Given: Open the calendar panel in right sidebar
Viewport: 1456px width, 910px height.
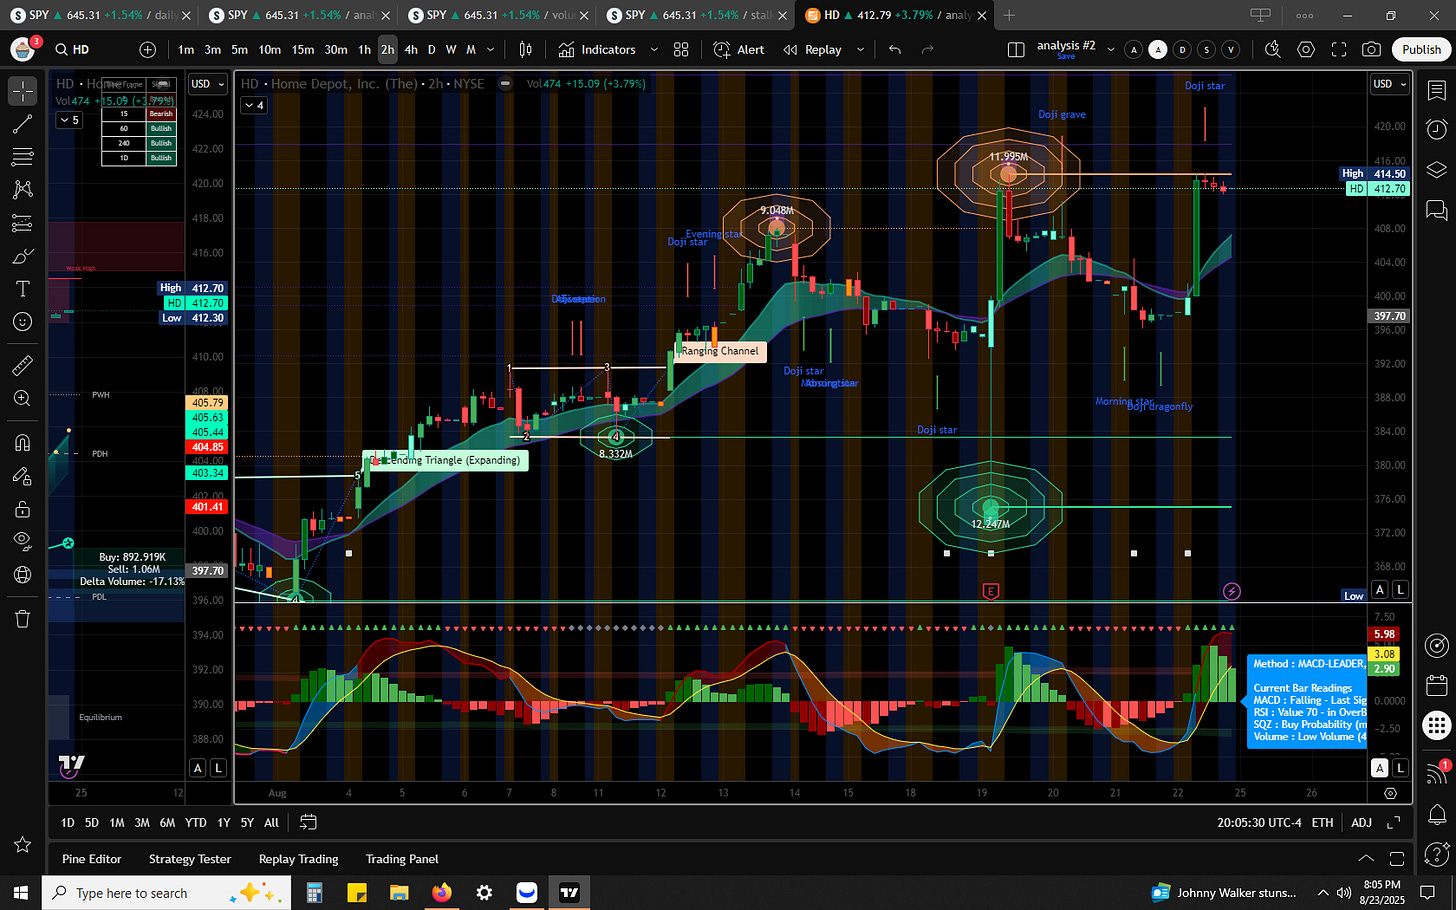Looking at the screenshot, I should (x=1437, y=686).
